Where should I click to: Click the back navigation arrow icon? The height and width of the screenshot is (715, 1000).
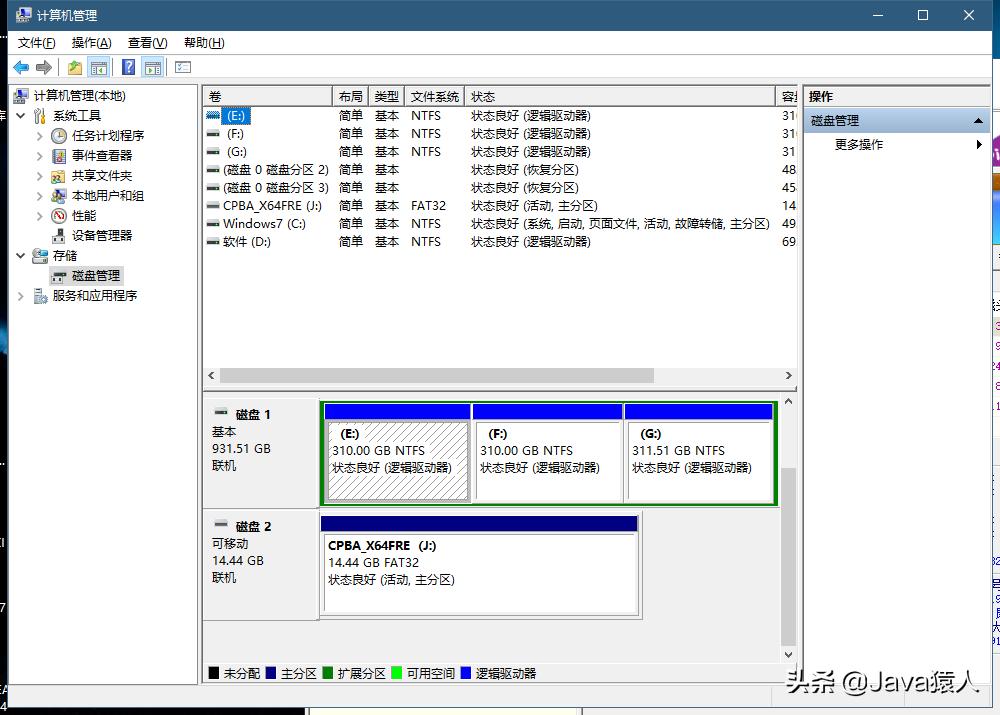[x=20, y=66]
